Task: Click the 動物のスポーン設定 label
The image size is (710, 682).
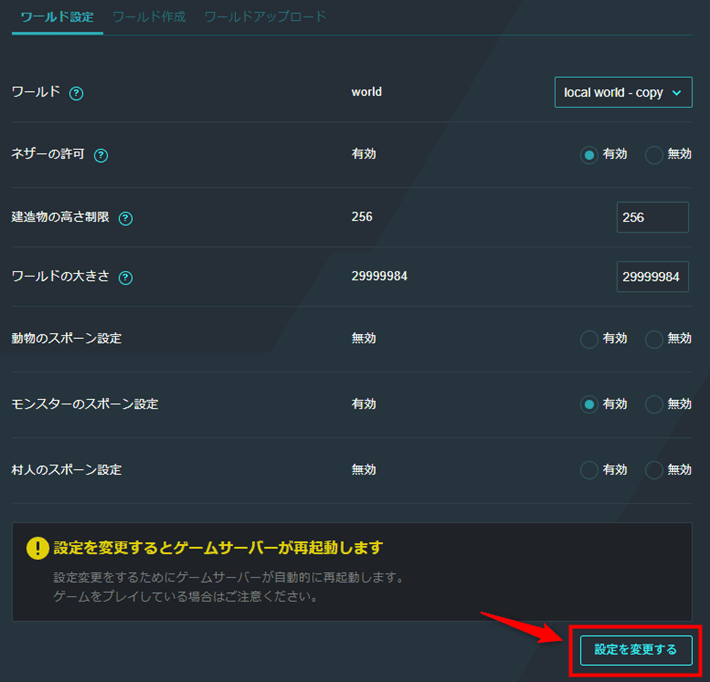Action: pos(66,338)
